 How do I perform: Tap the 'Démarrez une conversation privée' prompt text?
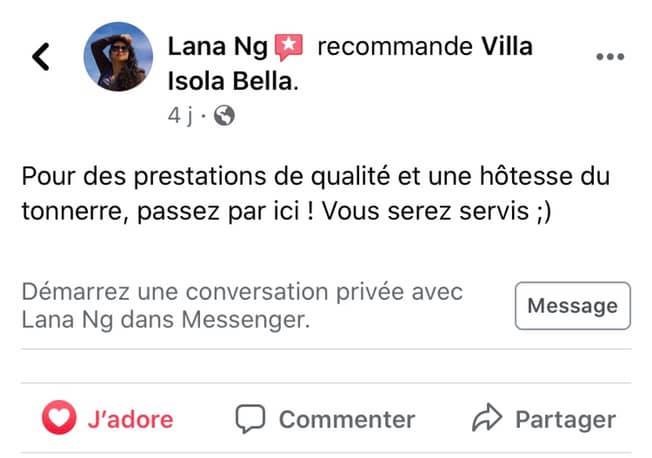[242, 292]
